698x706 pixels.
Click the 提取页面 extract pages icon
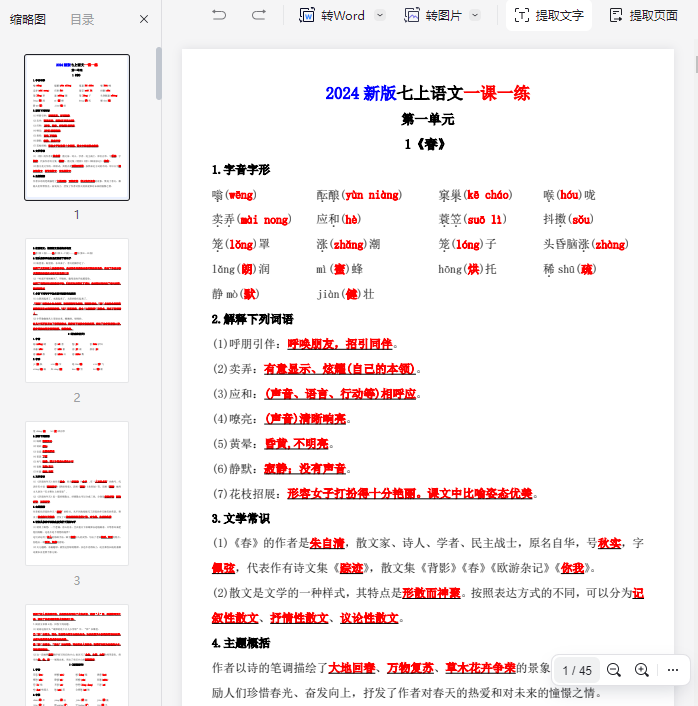pos(616,15)
